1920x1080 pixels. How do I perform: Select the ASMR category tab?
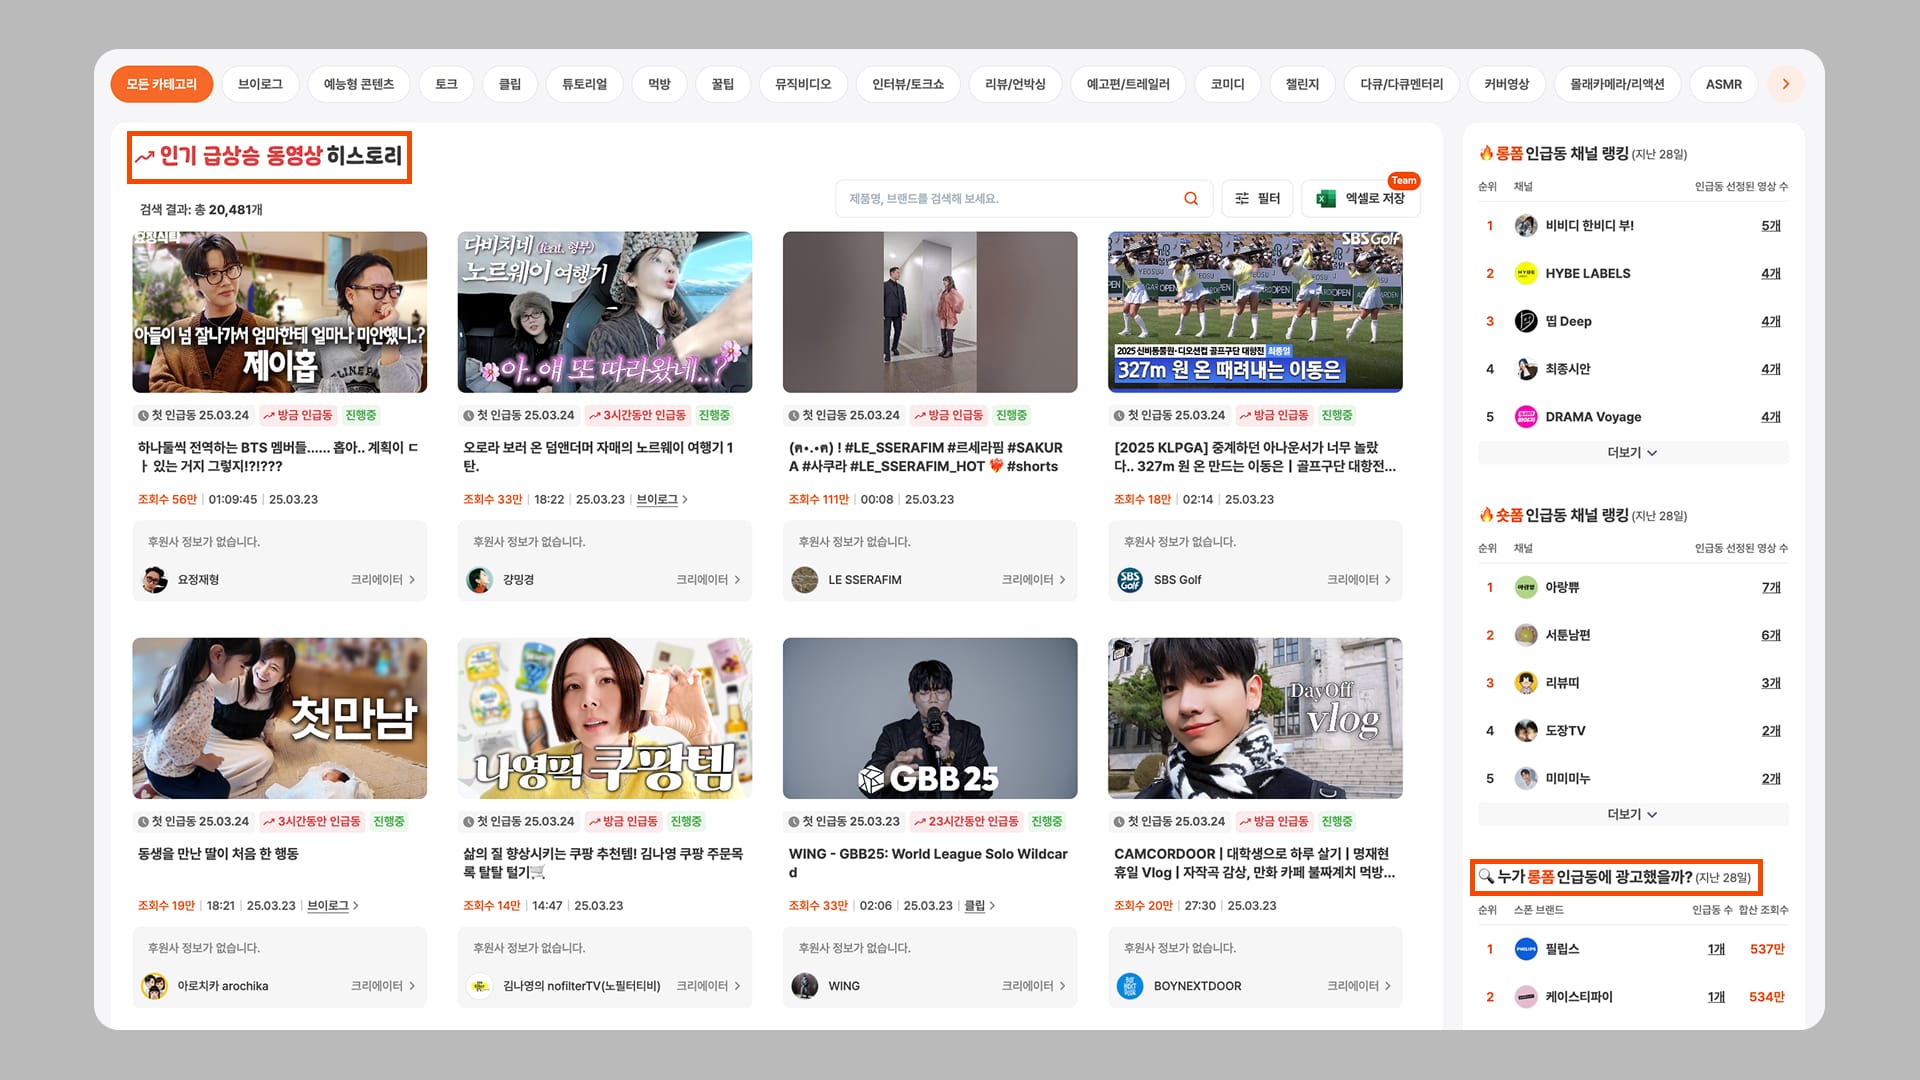click(1723, 84)
